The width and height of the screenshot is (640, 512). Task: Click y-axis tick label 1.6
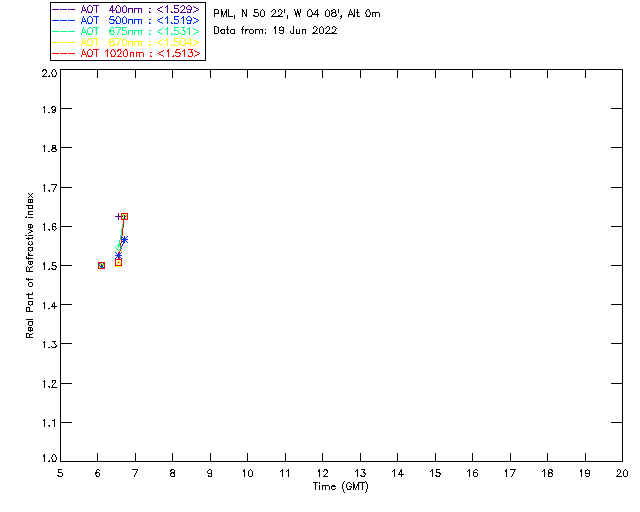(49, 227)
